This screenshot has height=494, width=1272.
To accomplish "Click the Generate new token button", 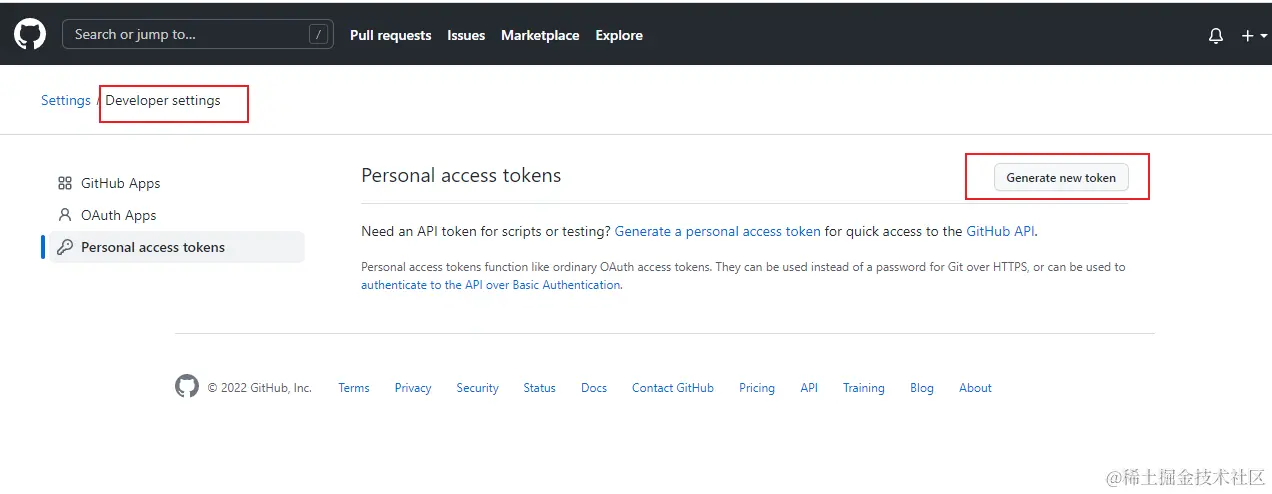I will [1061, 177].
